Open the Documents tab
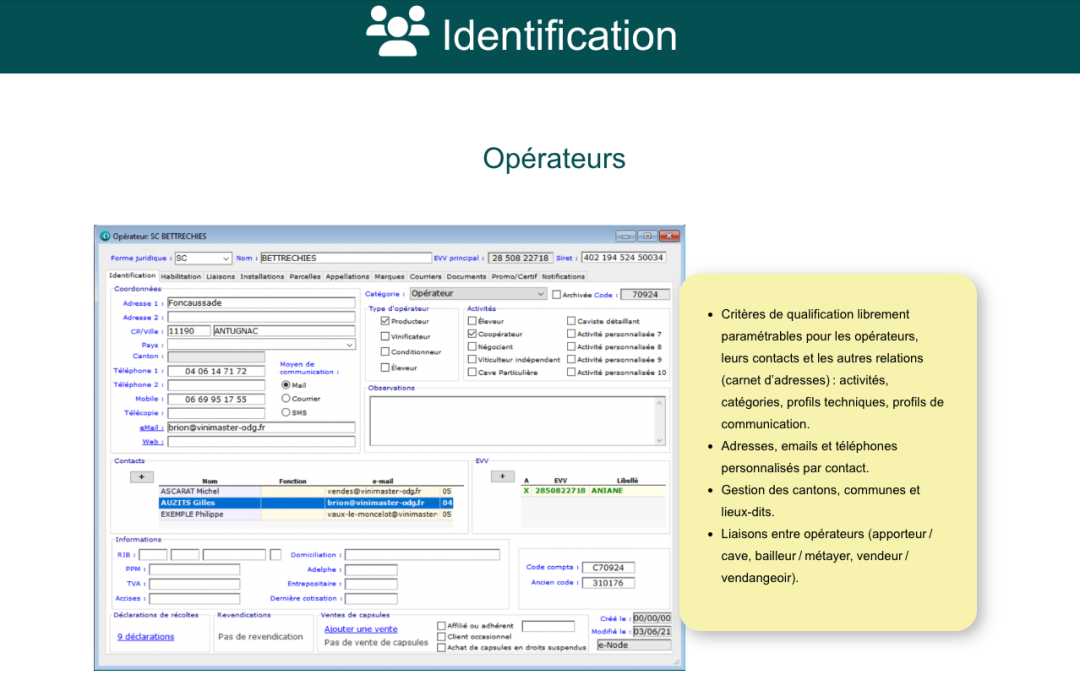Screen dimensions: 1080x675 click(466, 276)
